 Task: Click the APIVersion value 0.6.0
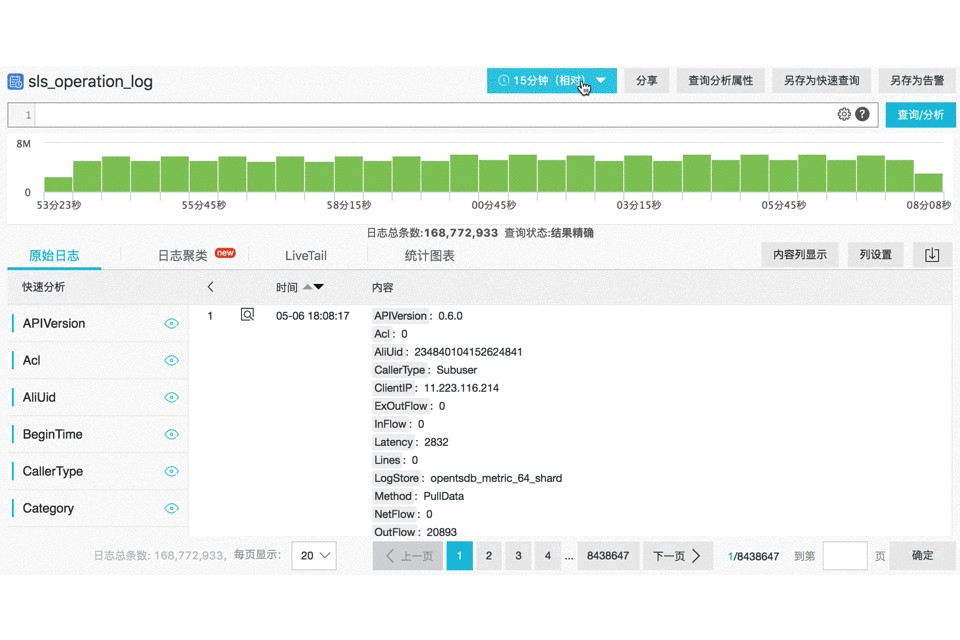point(450,316)
